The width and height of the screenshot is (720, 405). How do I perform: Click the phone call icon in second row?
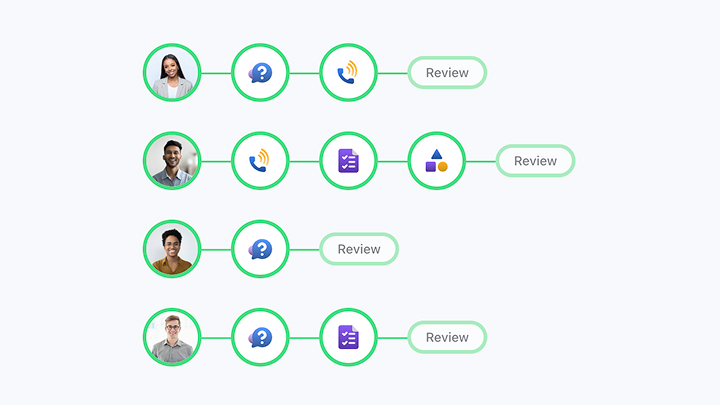pyautogui.click(x=260, y=161)
